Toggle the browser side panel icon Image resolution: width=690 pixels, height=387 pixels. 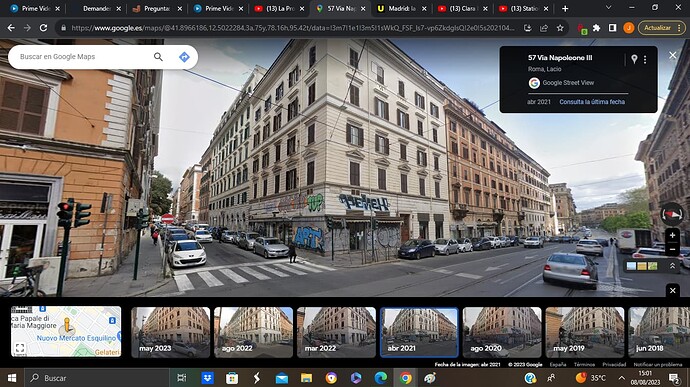[612, 28]
